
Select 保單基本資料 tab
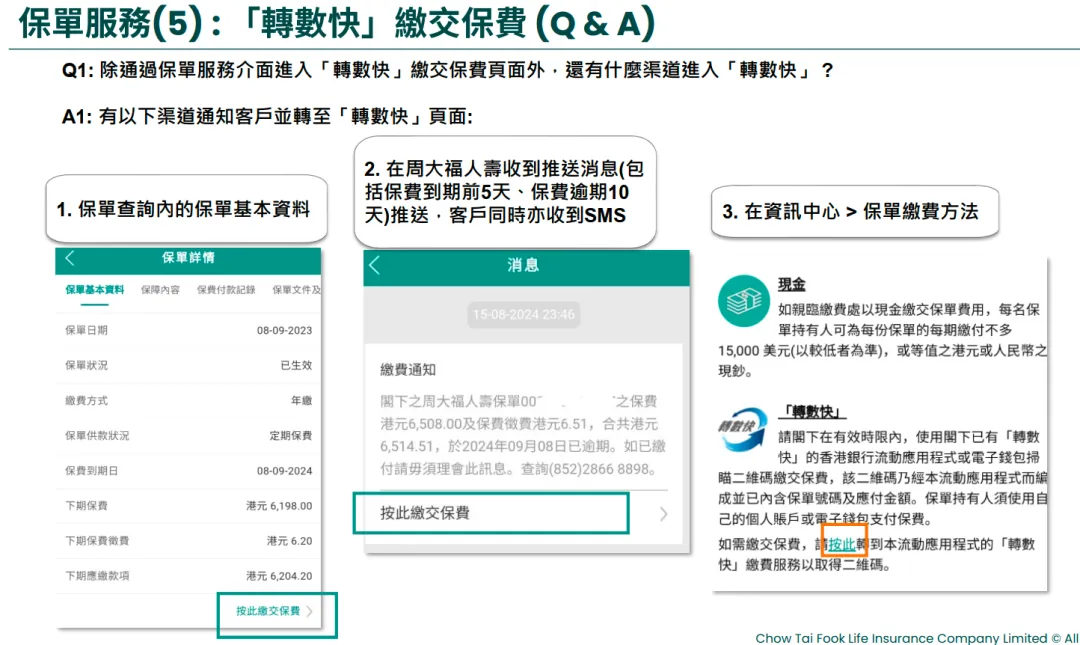pos(95,290)
